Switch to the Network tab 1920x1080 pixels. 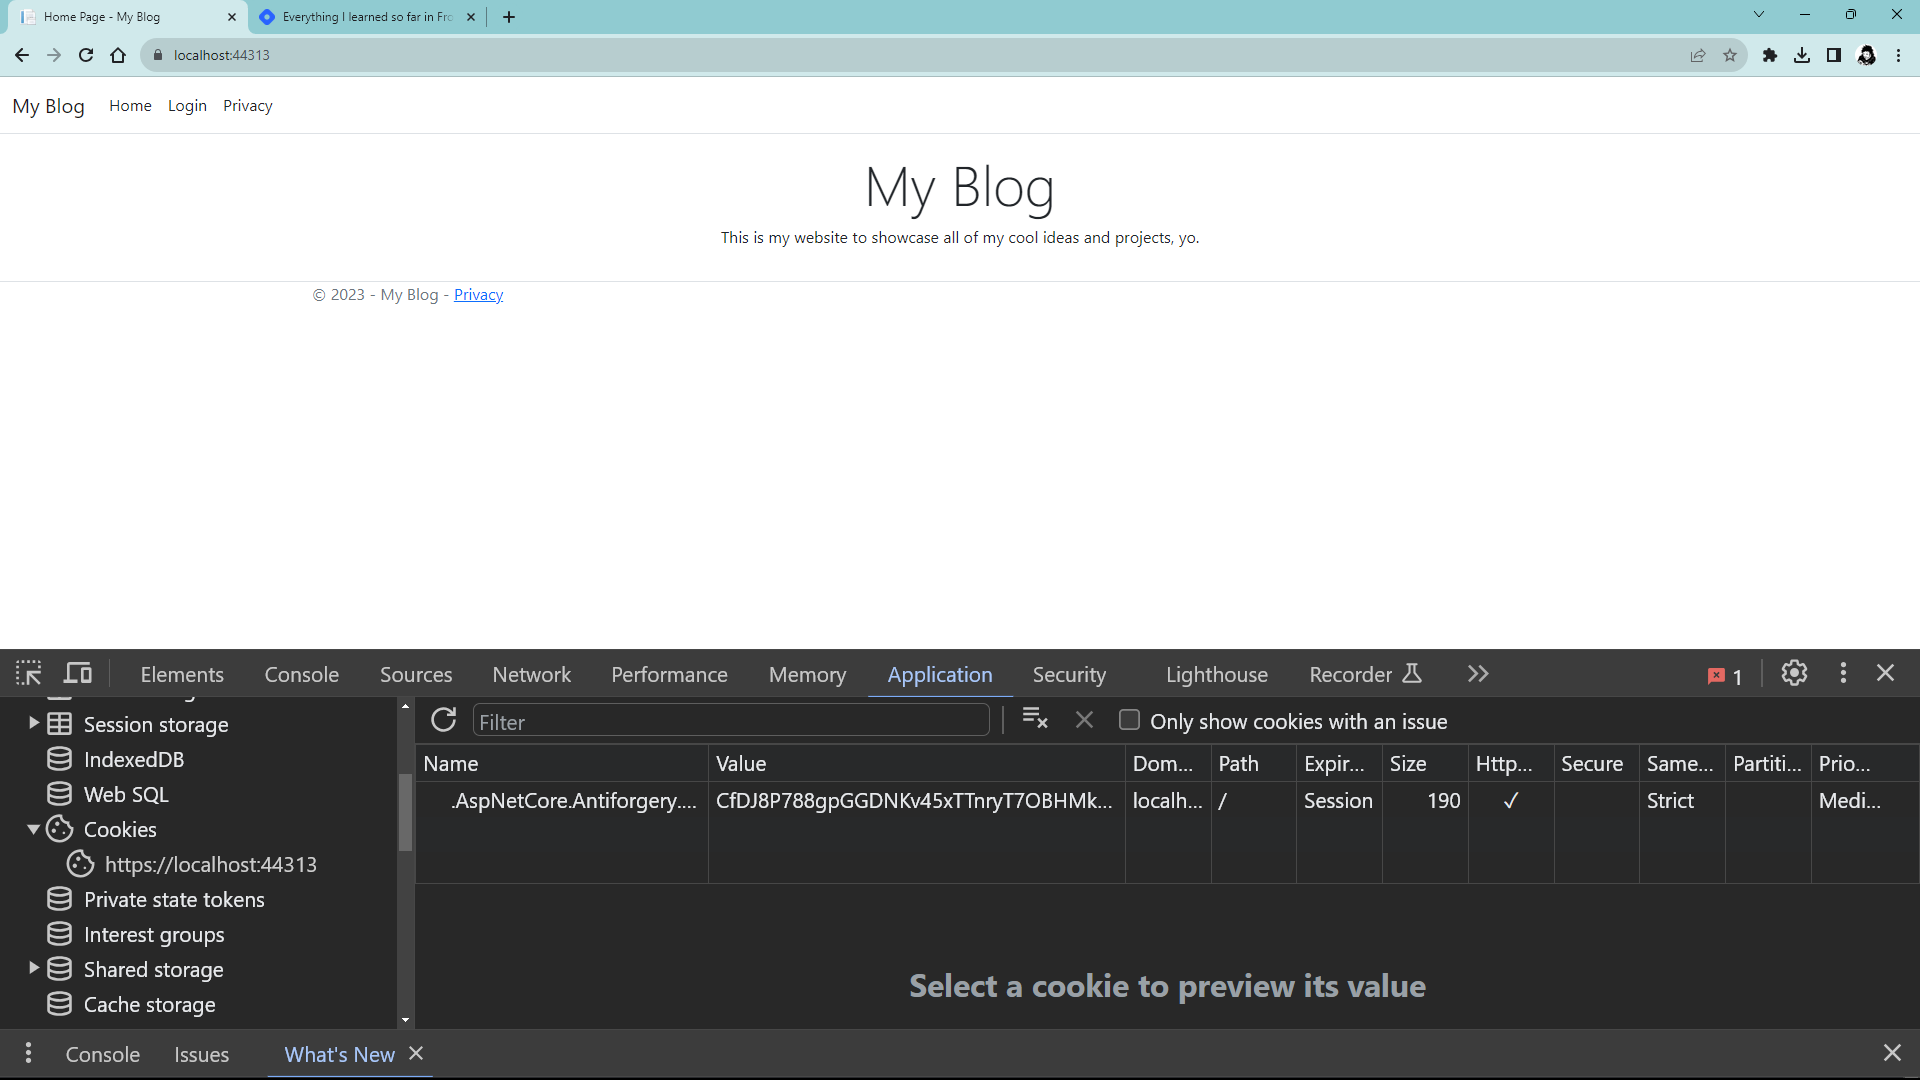click(531, 675)
